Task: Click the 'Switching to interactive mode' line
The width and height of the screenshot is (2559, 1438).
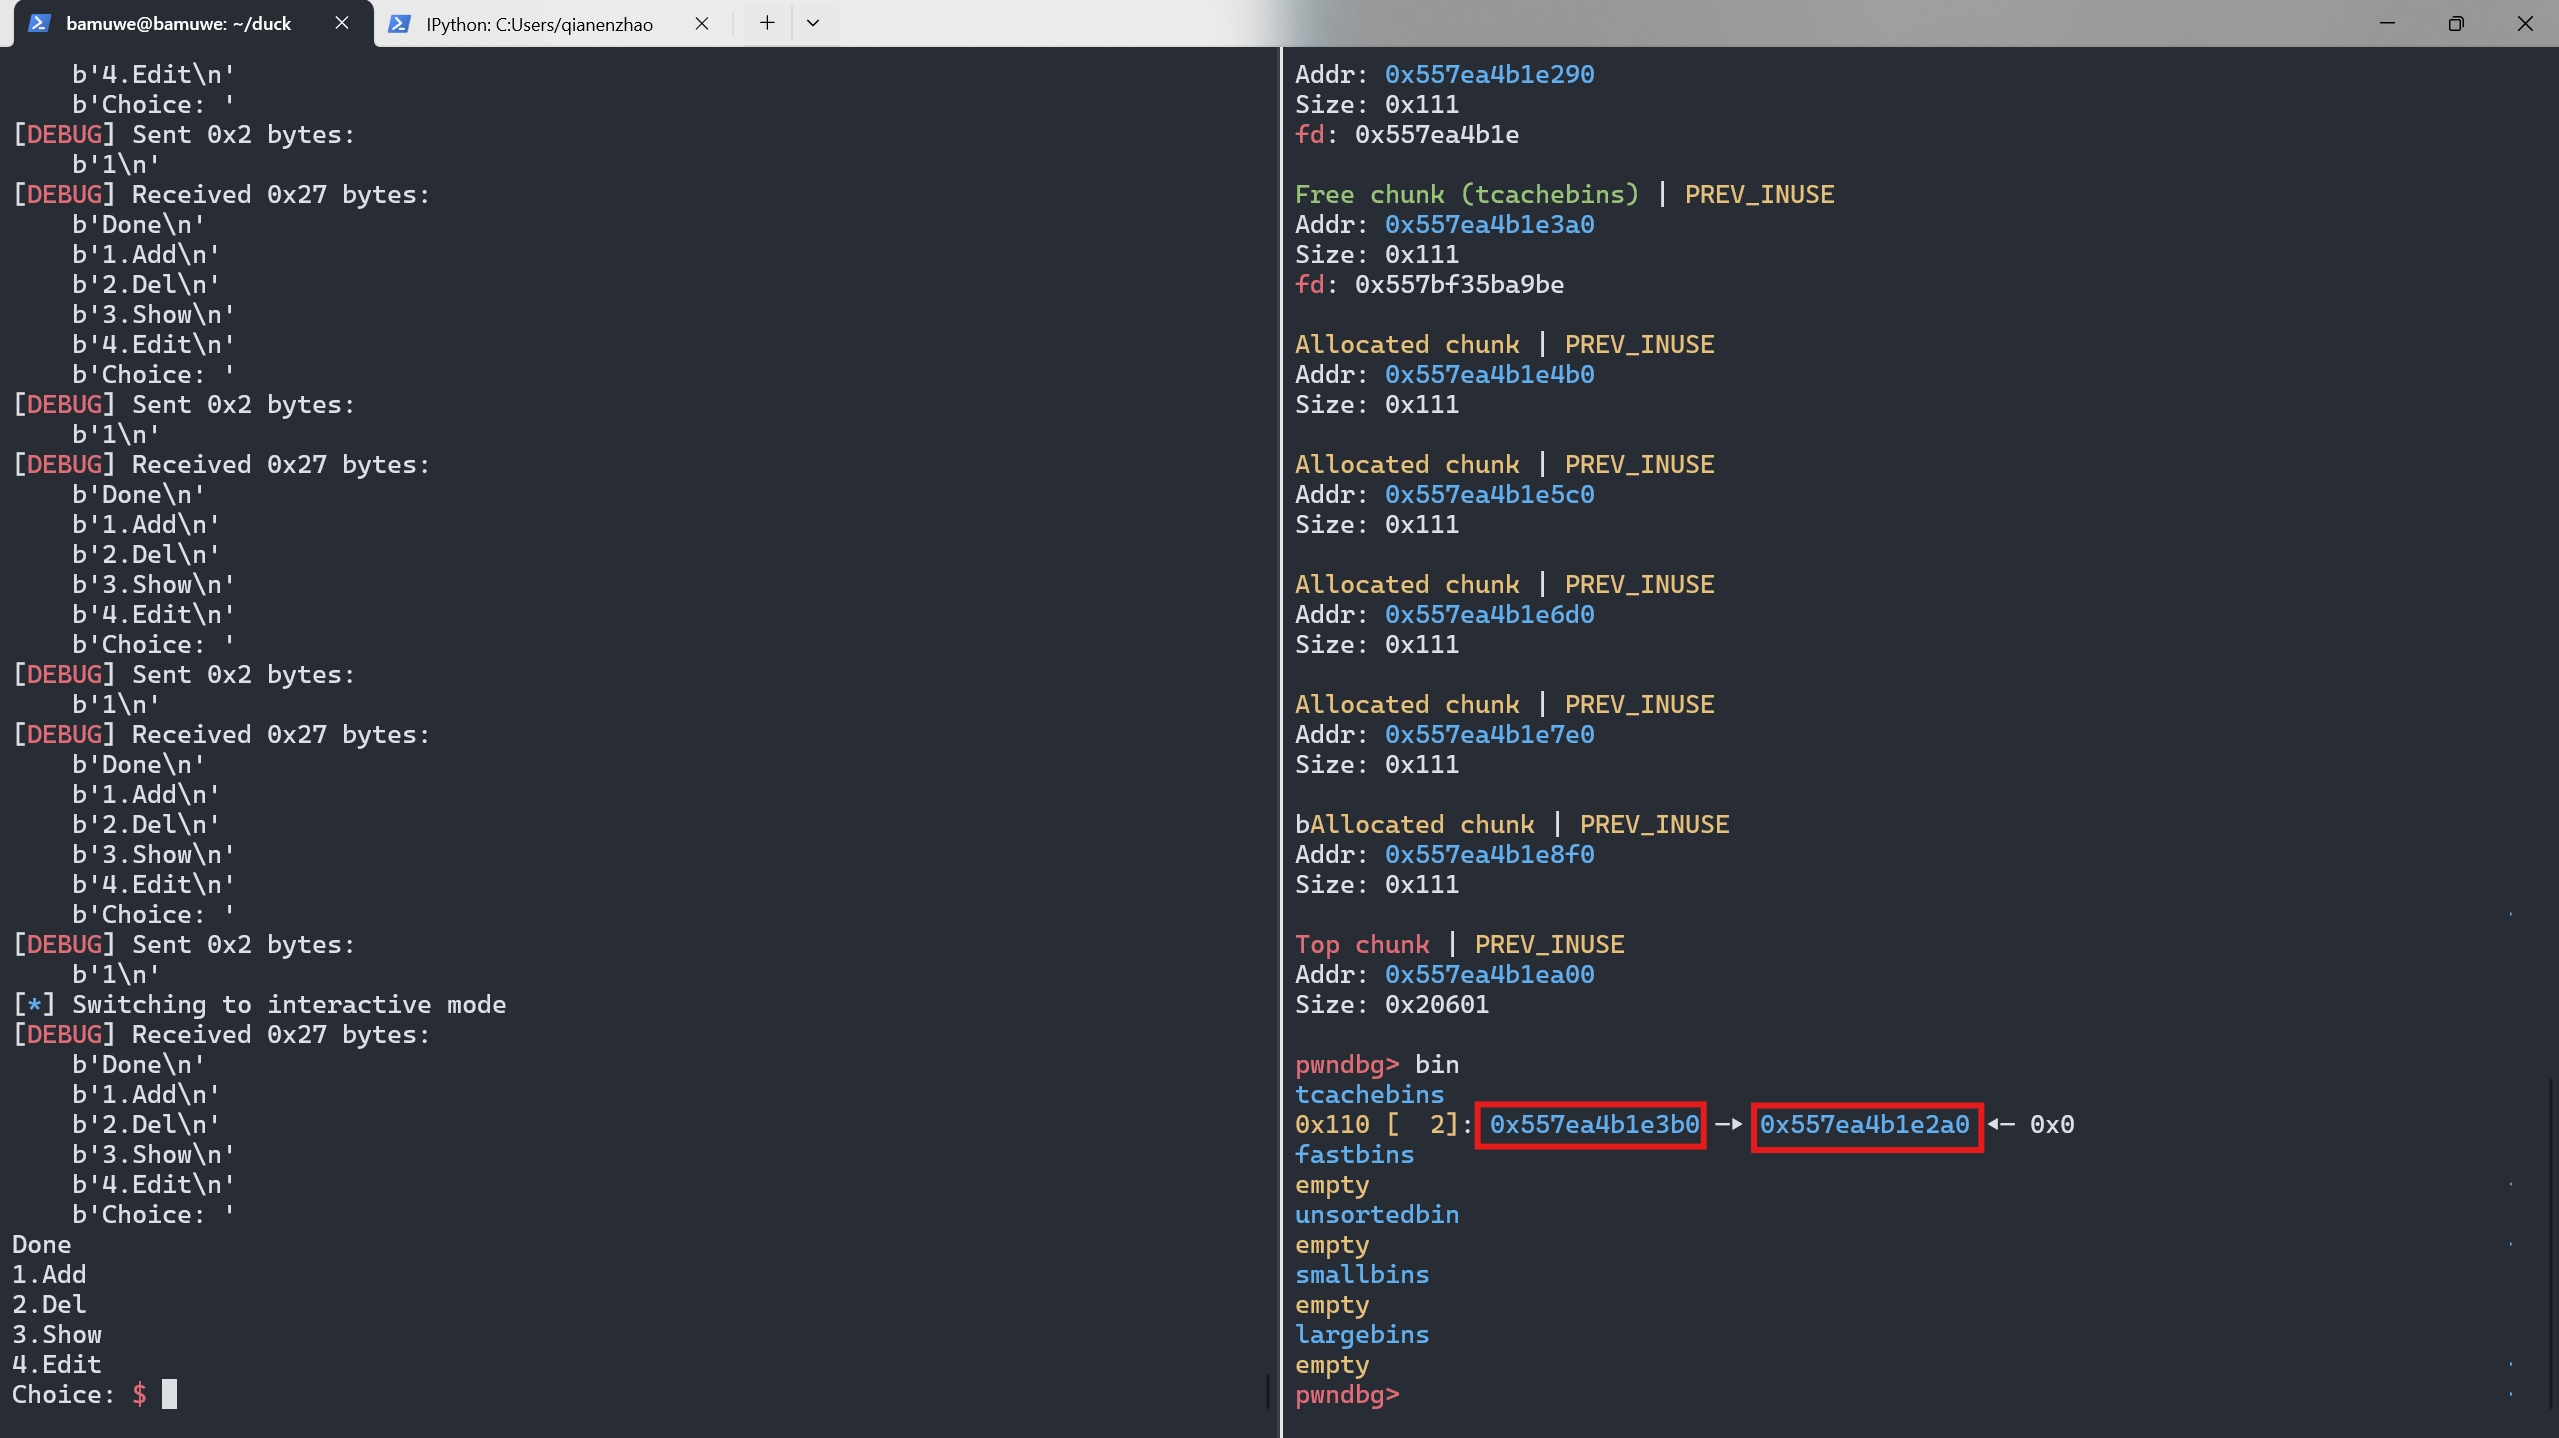Action: coord(259,1004)
